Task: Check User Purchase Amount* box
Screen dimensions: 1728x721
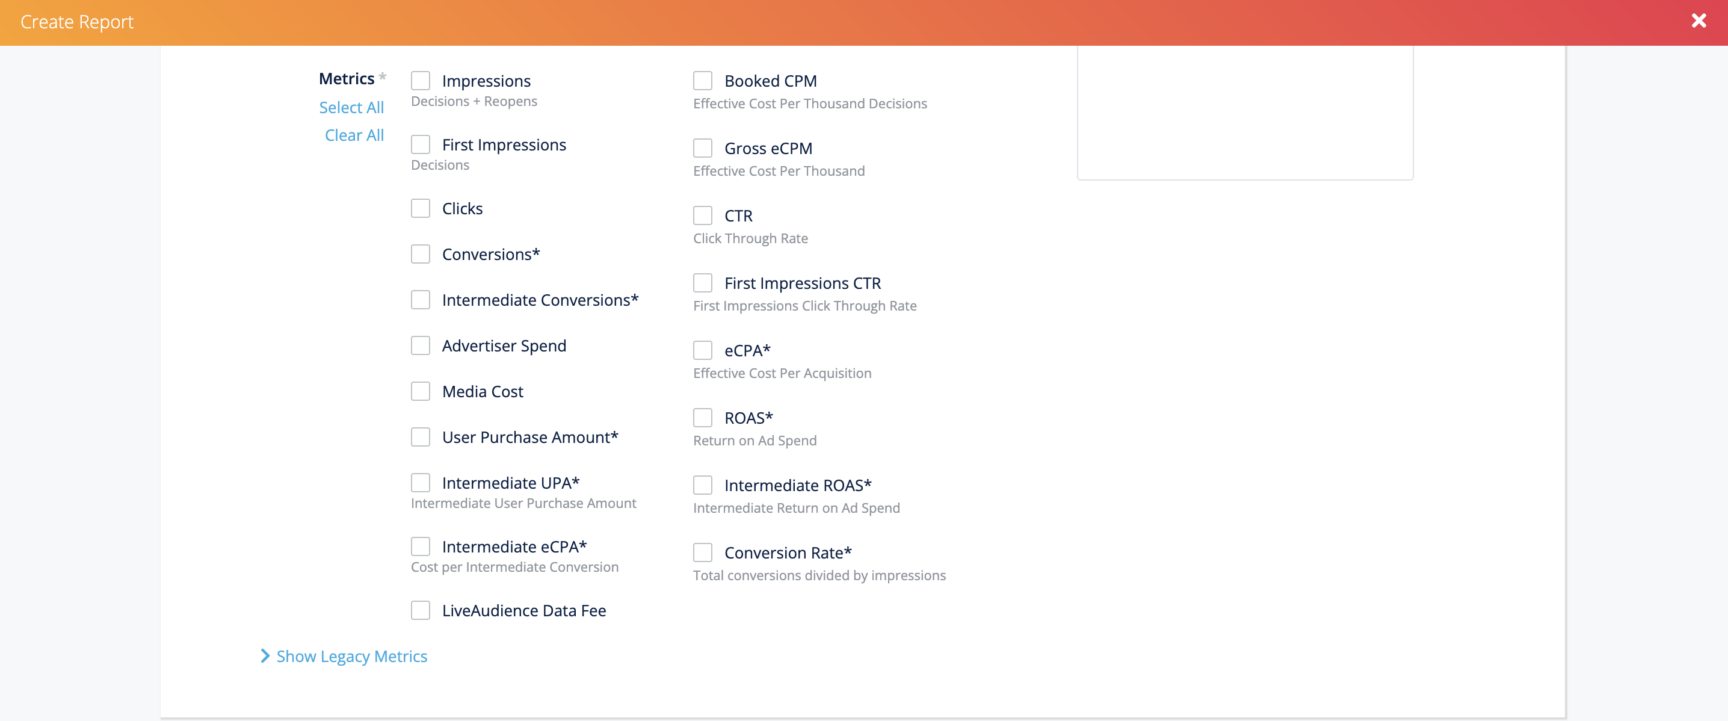Action: tap(421, 437)
